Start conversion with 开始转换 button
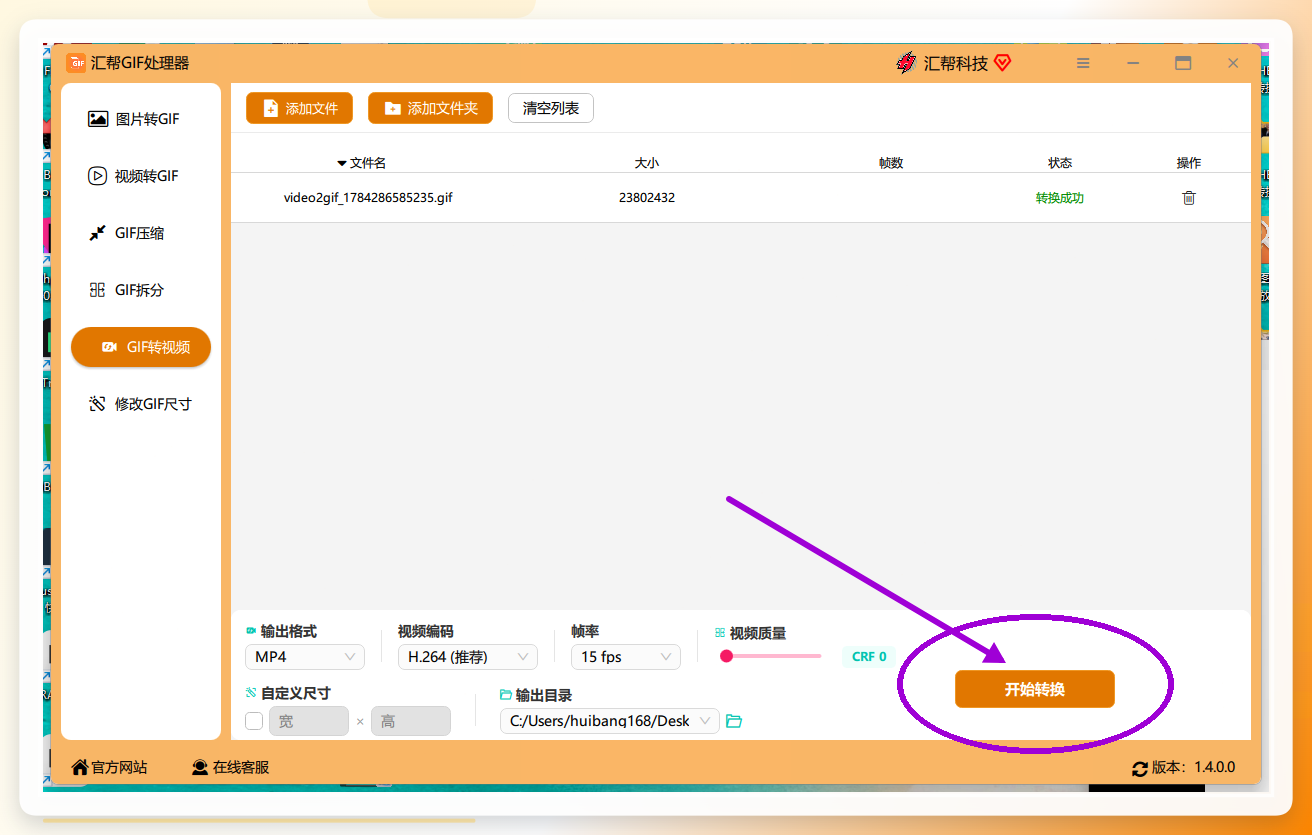The height and width of the screenshot is (835, 1312). click(1035, 689)
